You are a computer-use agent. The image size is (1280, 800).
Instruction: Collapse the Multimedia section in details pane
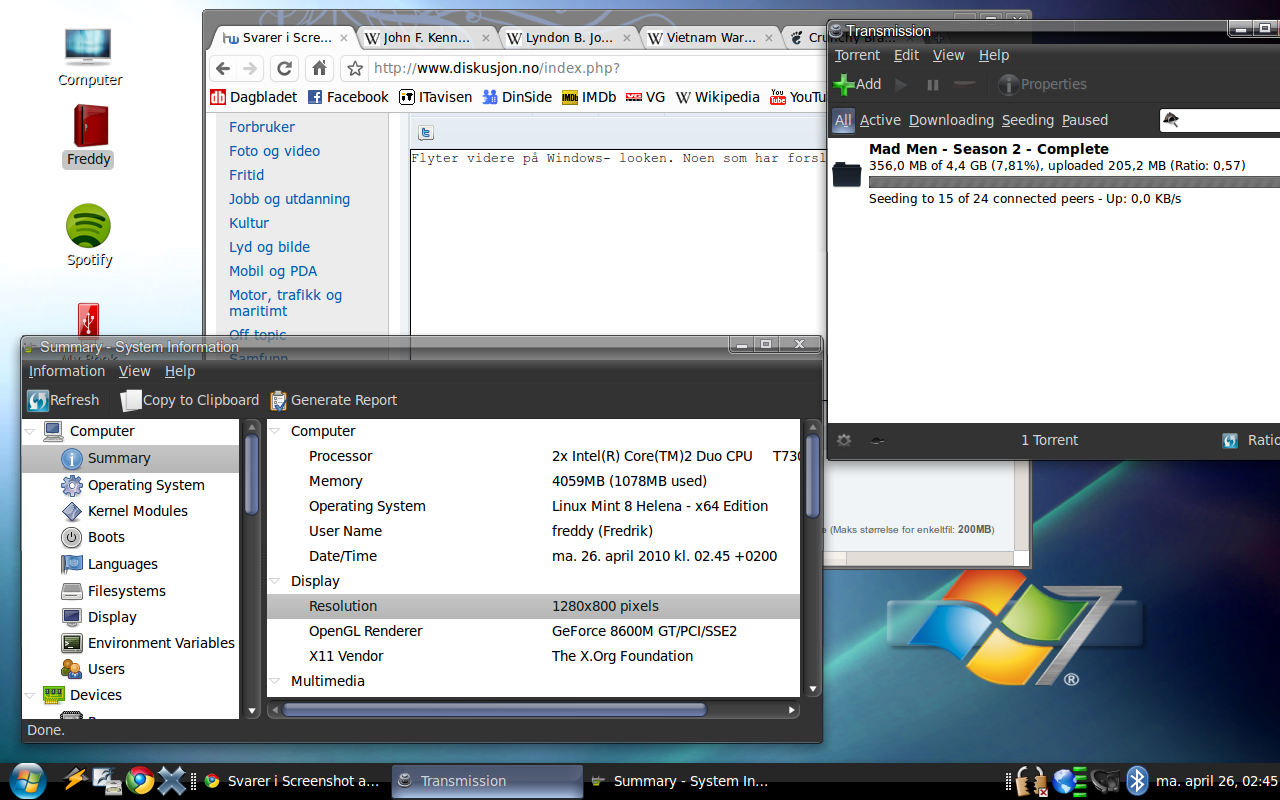[275, 681]
